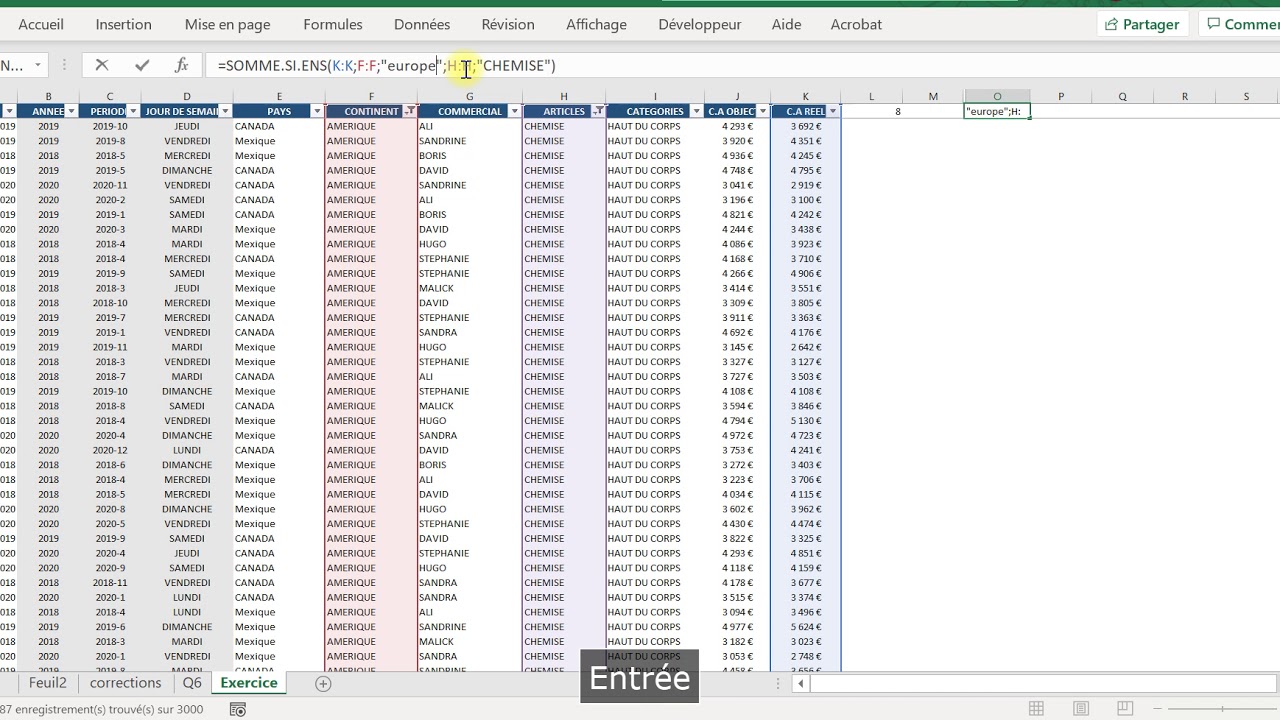Open the active ARTICLES filter dropdown
Screen dimensions: 1280x720
pyautogui.click(x=597, y=111)
